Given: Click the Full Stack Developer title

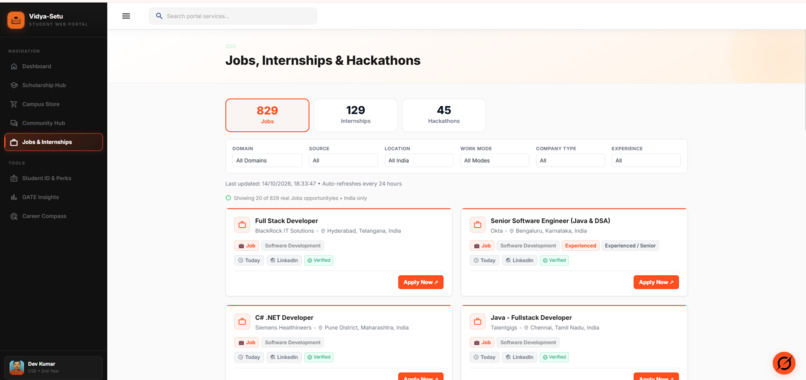Looking at the screenshot, I should point(286,221).
